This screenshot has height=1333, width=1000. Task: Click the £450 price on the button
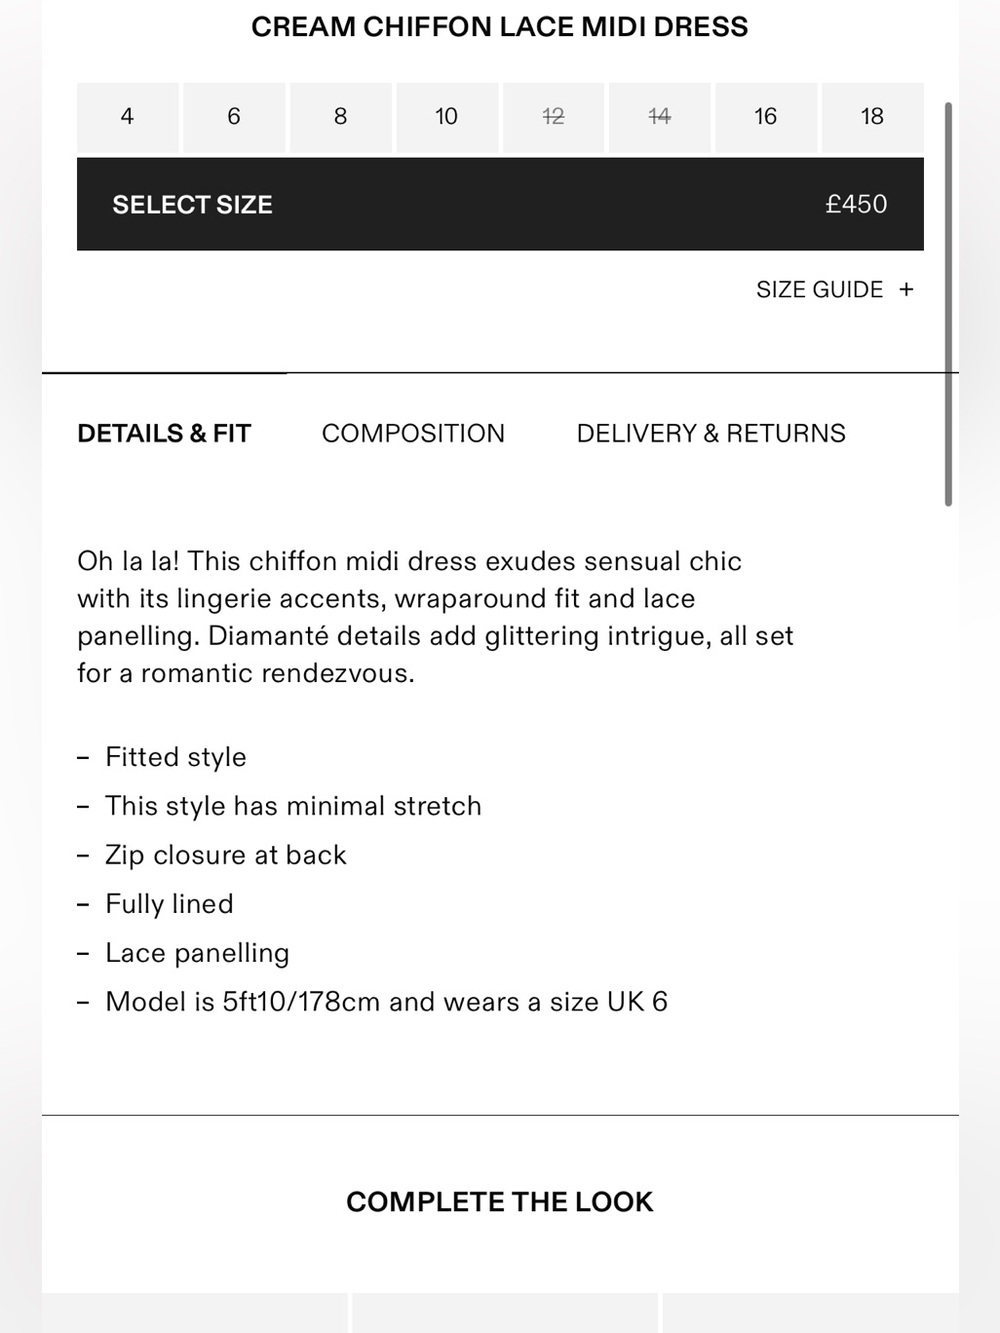click(x=856, y=204)
